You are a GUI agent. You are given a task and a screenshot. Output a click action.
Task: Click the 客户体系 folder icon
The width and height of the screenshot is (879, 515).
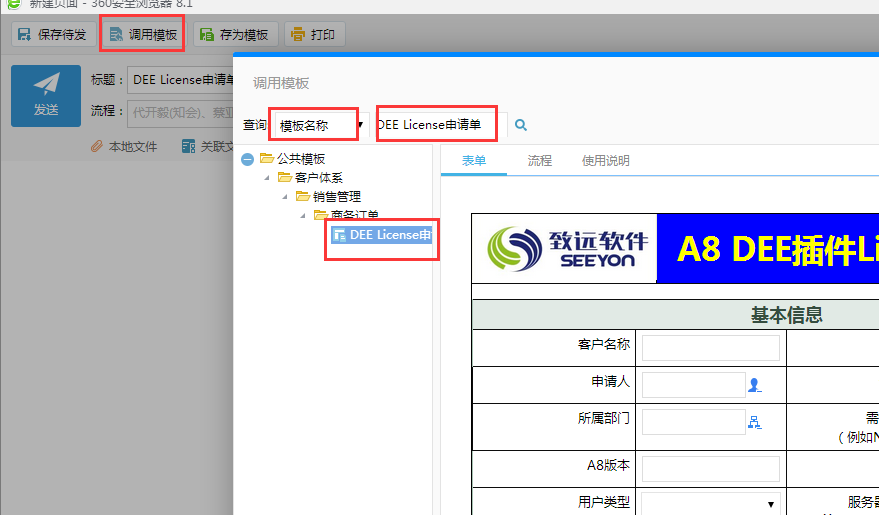tap(285, 178)
